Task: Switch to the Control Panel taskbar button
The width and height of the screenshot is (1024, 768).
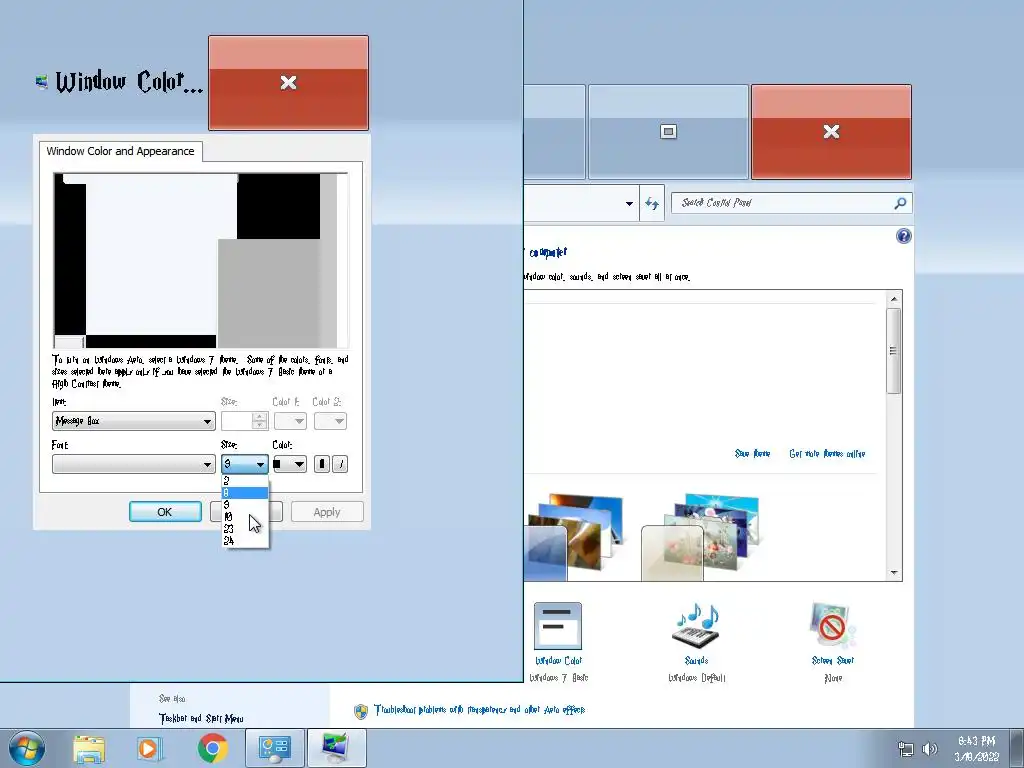Action: click(x=274, y=748)
